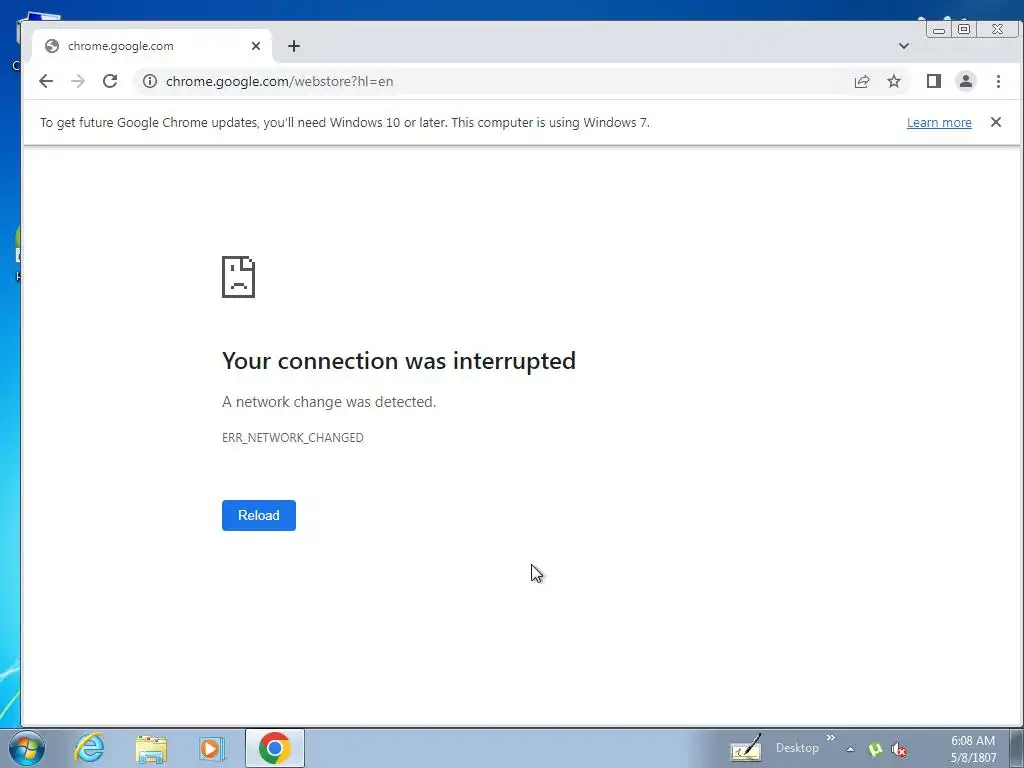This screenshot has height=768, width=1024.
Task: Open the tablet input panel icon
Action: (746, 748)
